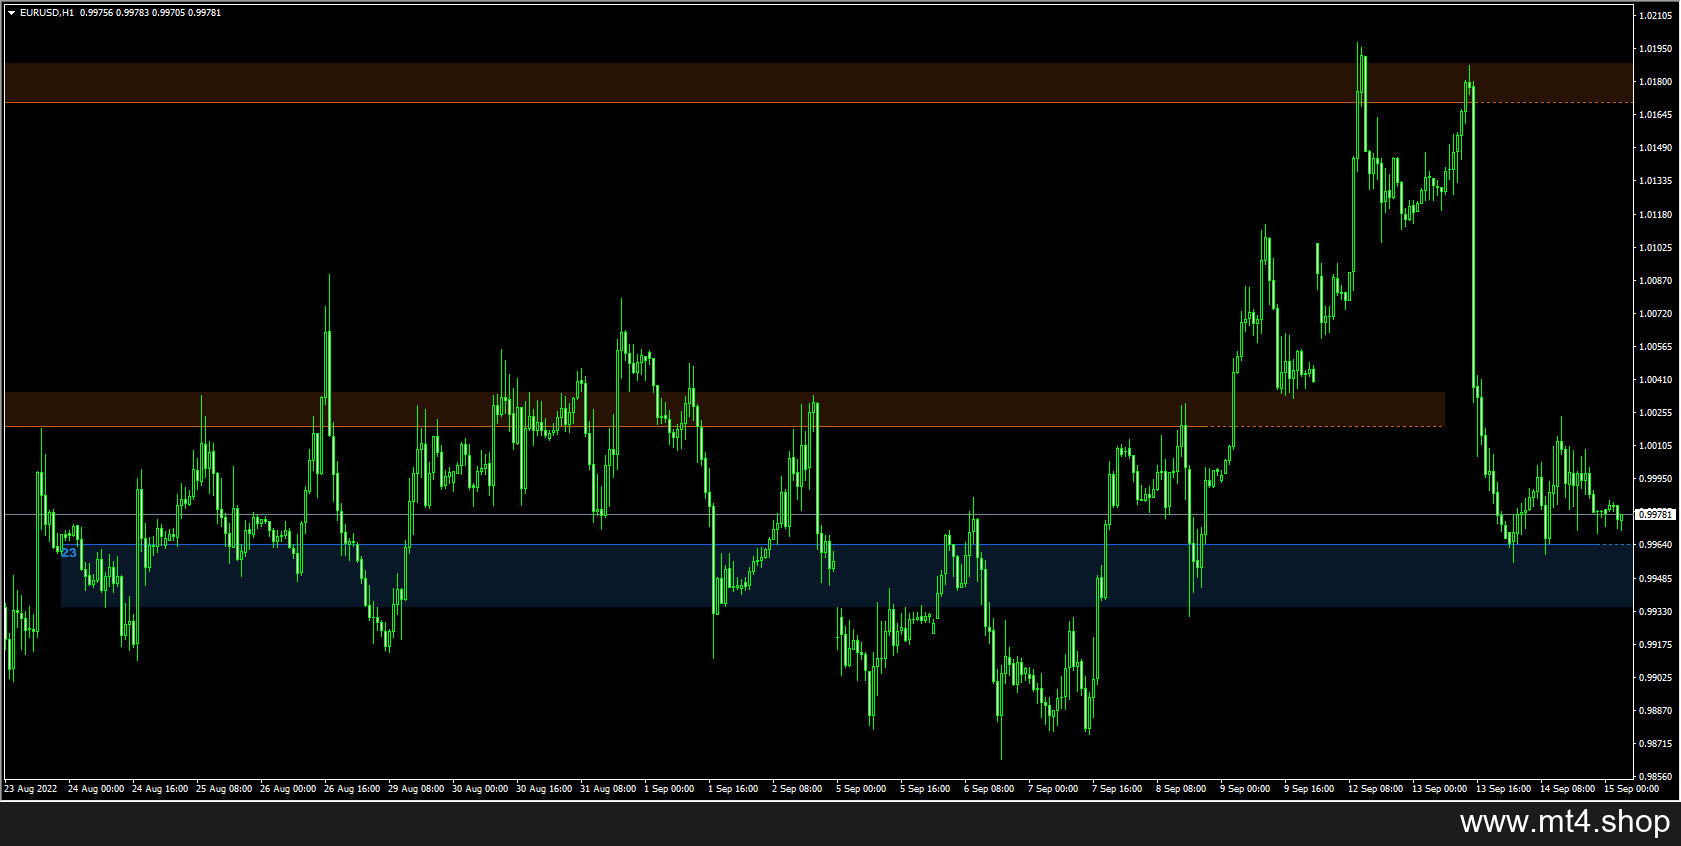Viewport: 1681px width, 846px height.
Task: Click the 1 Sep 16:00 time label
Action: pyautogui.click(x=733, y=789)
